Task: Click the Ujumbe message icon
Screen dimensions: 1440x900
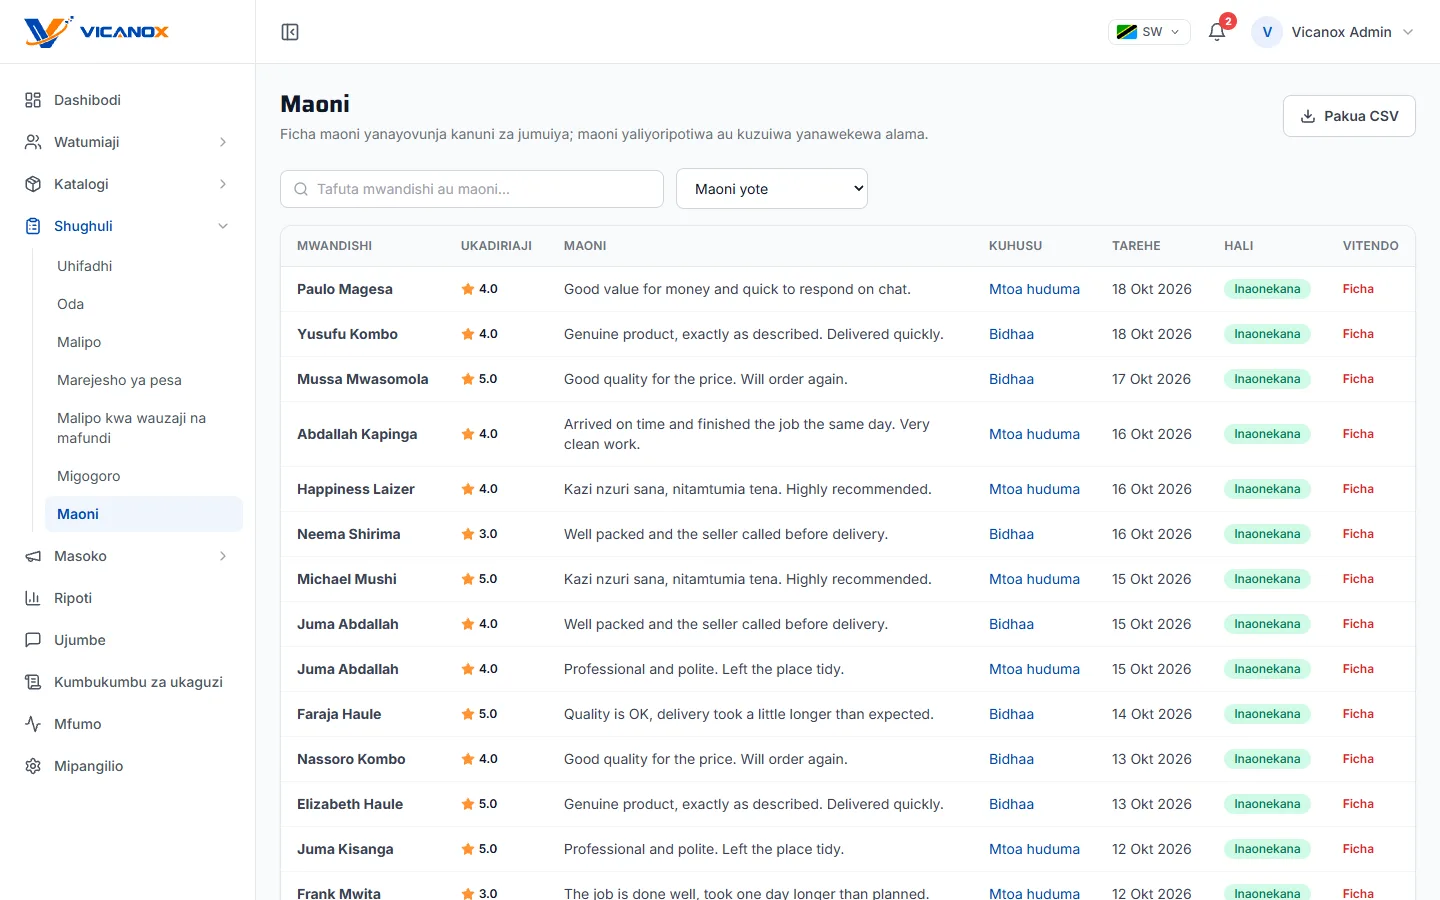Action: point(33,640)
